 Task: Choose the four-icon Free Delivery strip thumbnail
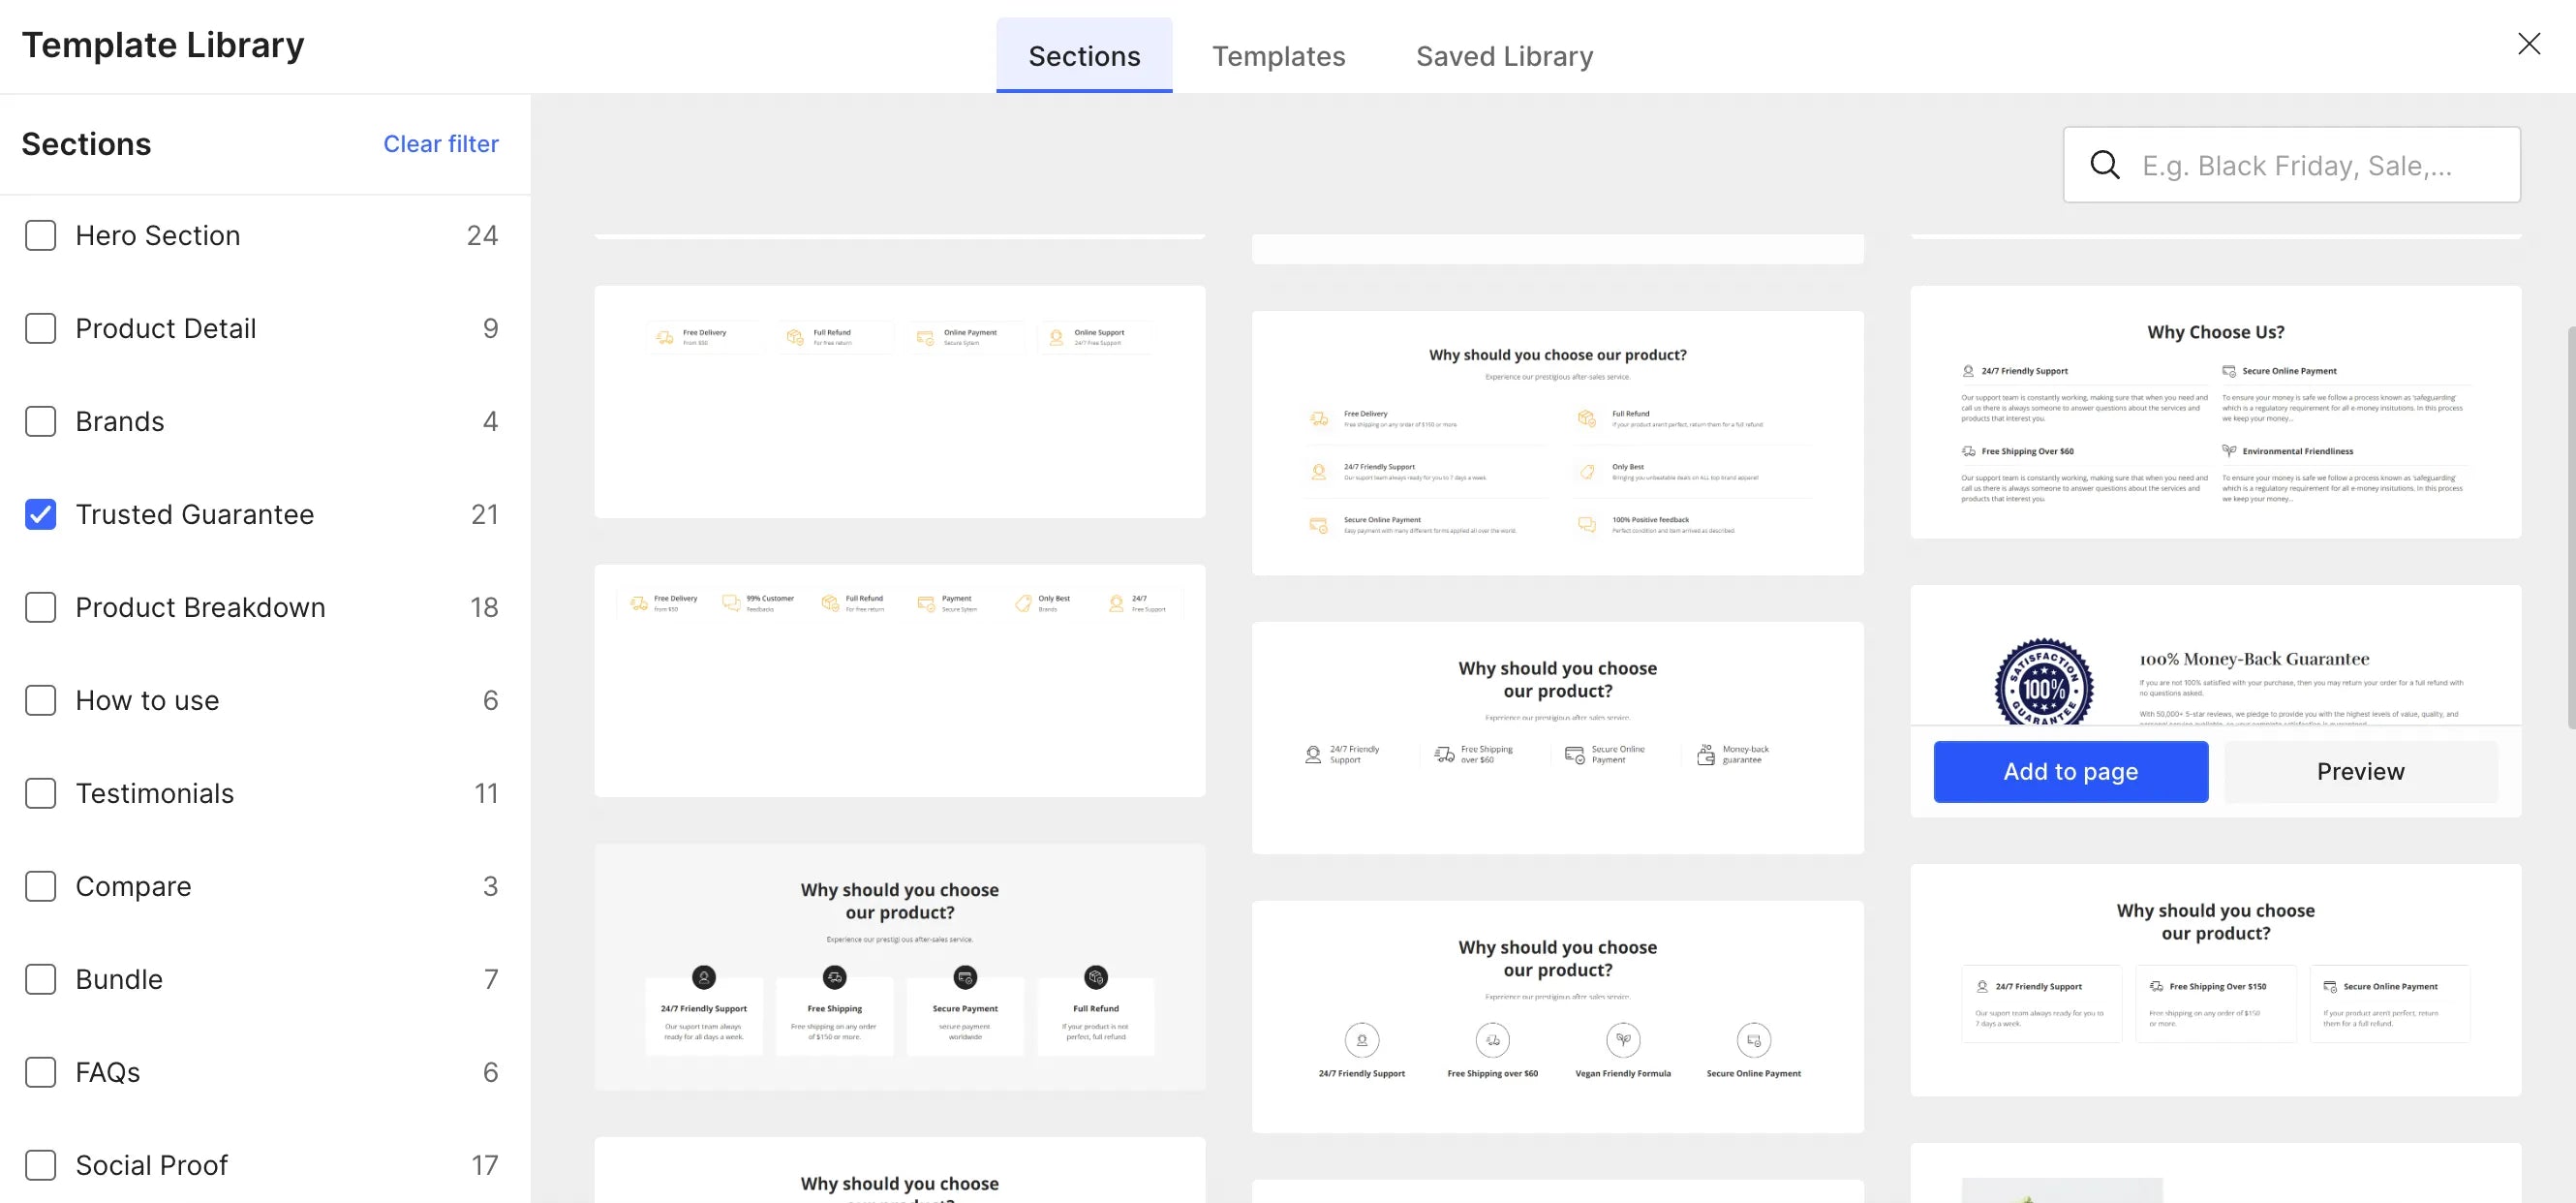pyautogui.click(x=899, y=401)
